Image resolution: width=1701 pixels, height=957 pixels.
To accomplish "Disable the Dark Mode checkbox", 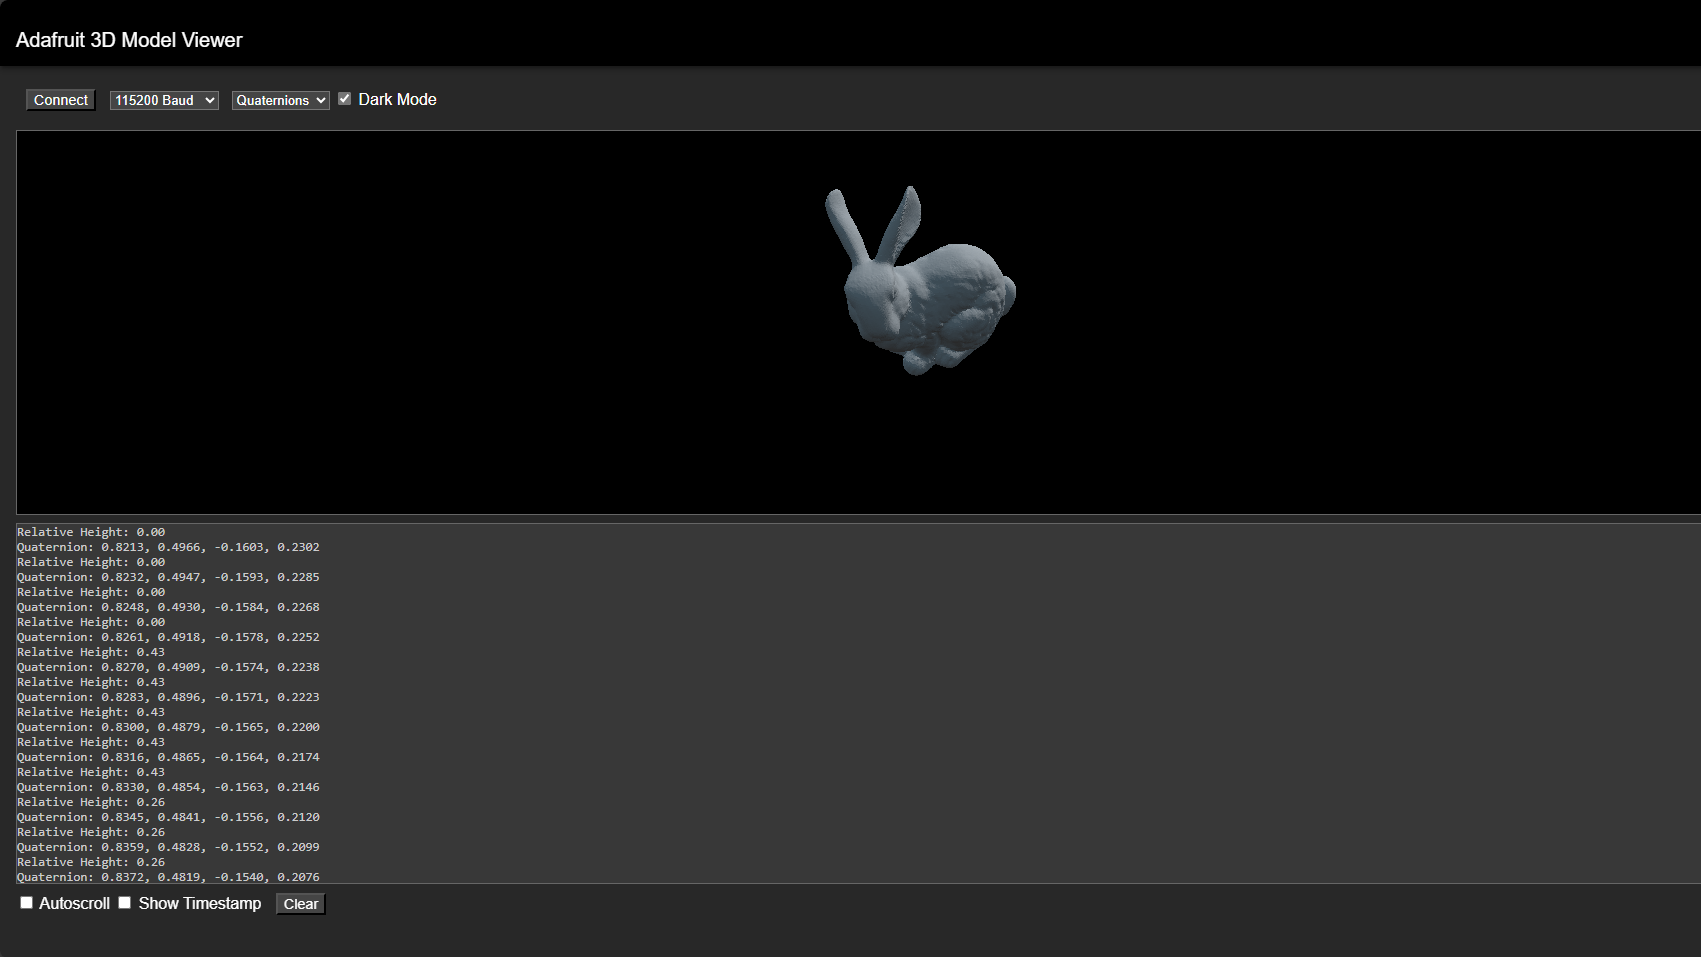I will pos(345,99).
